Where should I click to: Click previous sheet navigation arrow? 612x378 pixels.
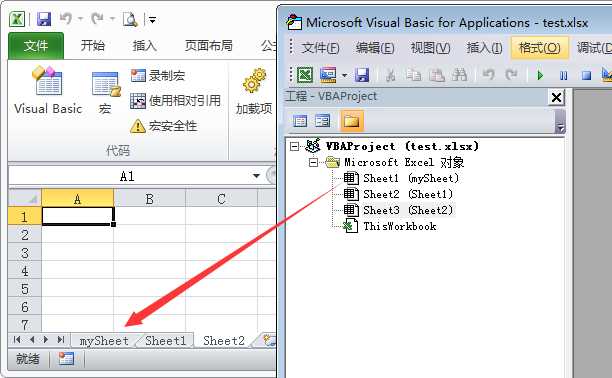(x=32, y=340)
